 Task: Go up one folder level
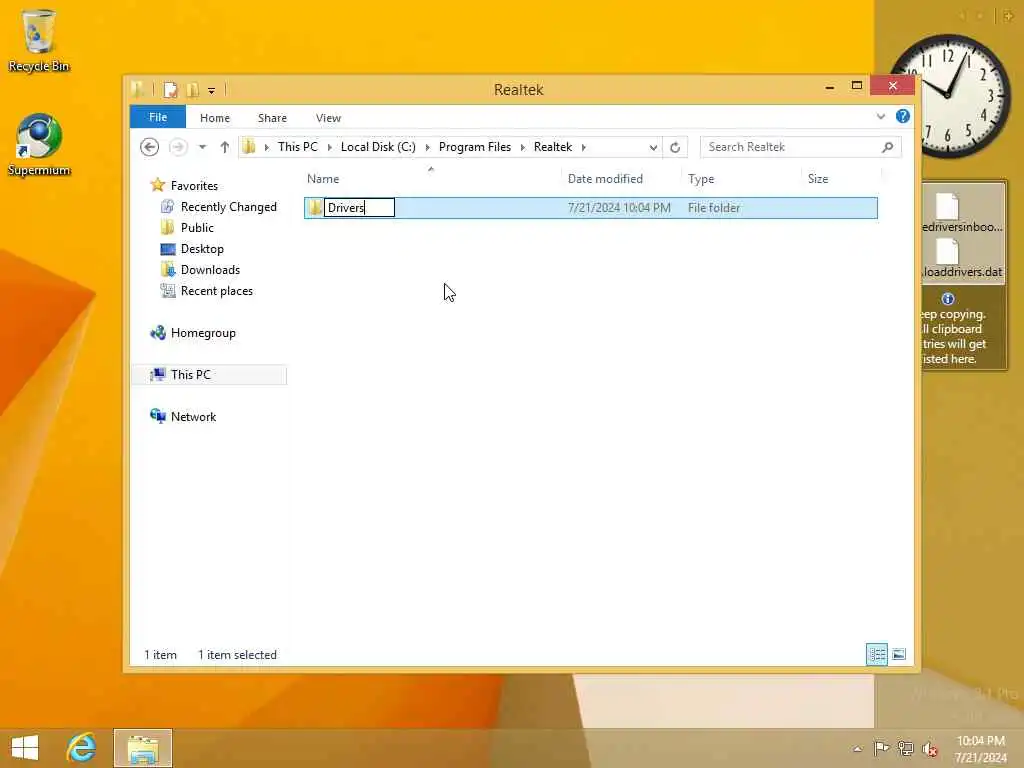coord(225,147)
